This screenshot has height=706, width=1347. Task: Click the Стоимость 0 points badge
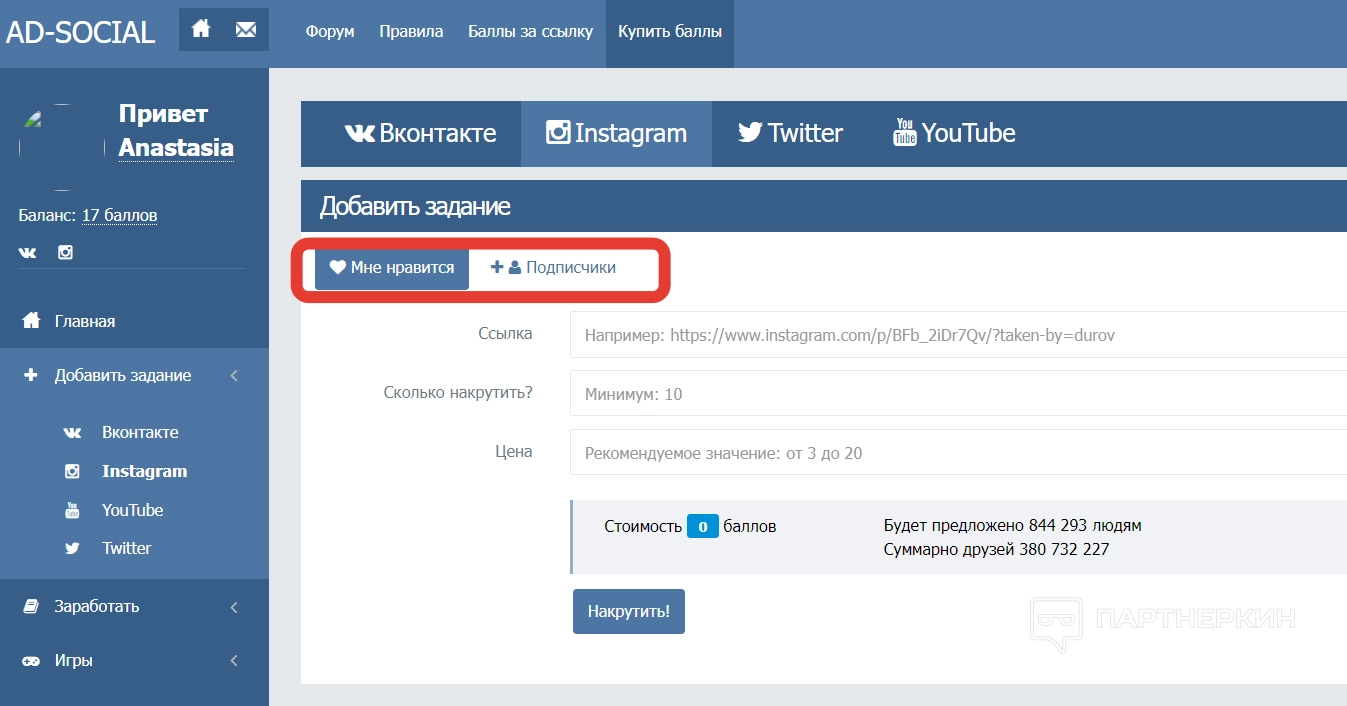point(703,526)
